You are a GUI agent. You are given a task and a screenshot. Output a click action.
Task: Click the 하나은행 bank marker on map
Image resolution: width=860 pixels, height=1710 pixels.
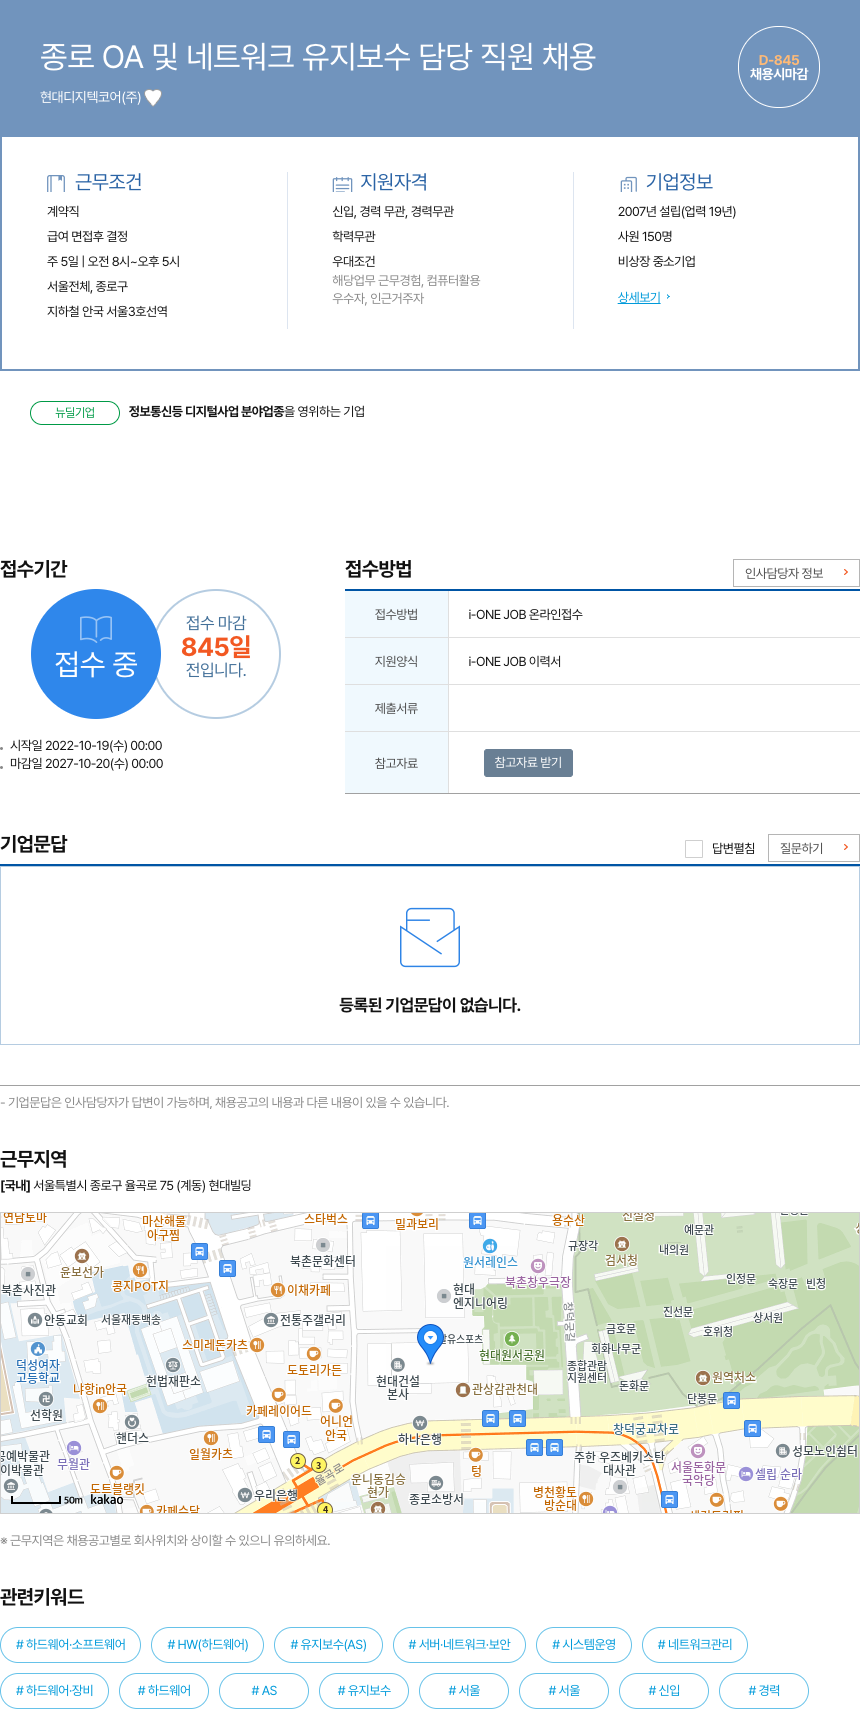420,1423
